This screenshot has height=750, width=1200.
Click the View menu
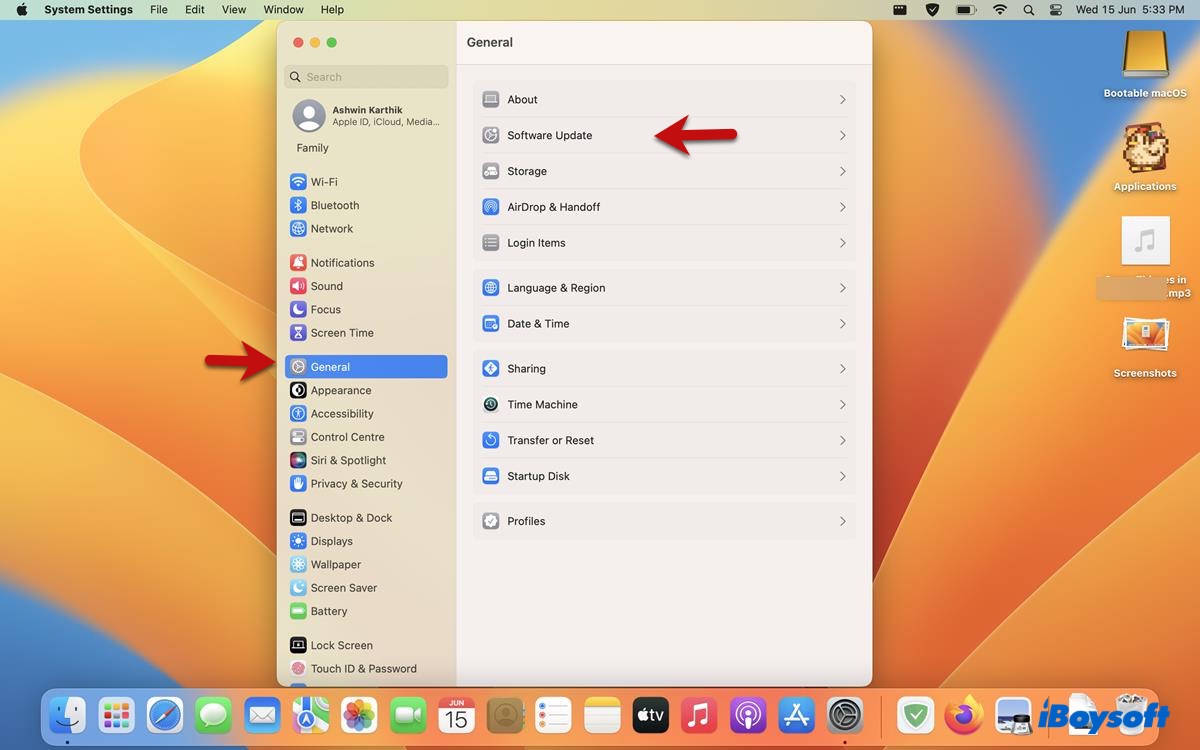(x=233, y=10)
